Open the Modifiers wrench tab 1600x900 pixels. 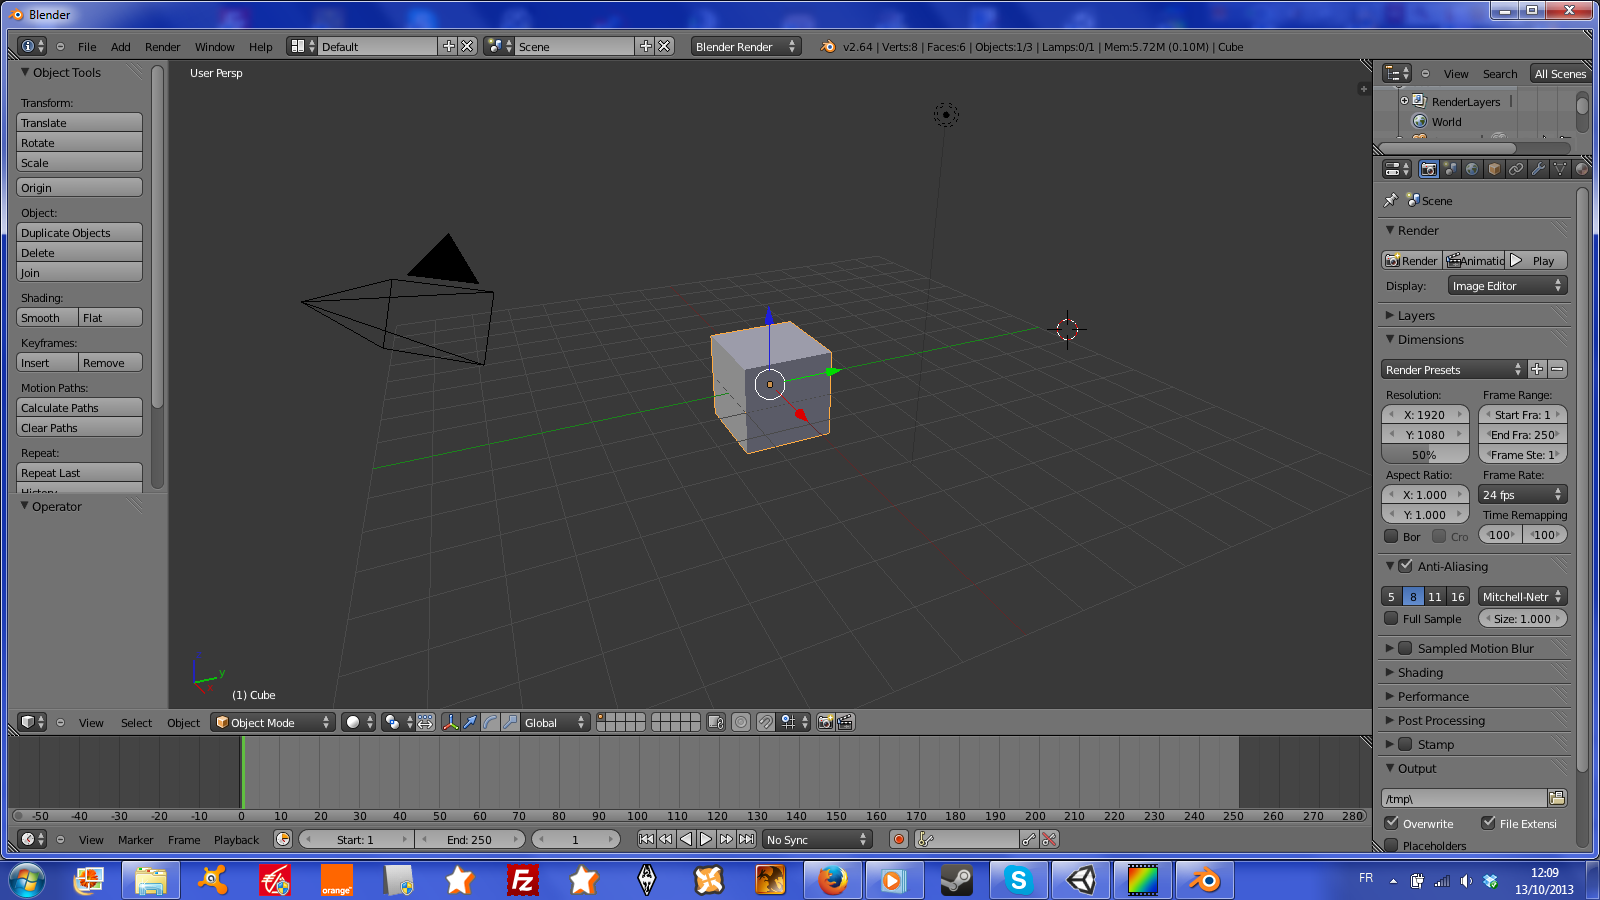1538,170
